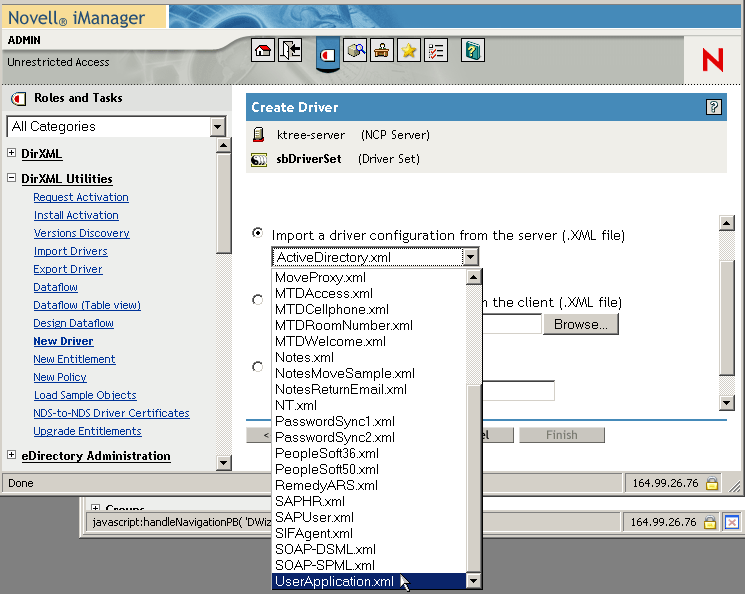Click the Favorites star icon
Screen dimensions: 745x594
coord(409,50)
